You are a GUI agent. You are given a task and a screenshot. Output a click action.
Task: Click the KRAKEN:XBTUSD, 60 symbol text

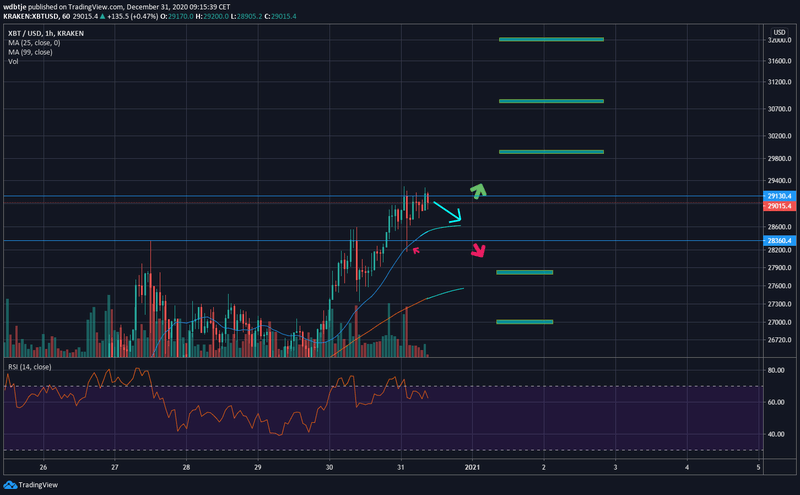click(x=37, y=16)
